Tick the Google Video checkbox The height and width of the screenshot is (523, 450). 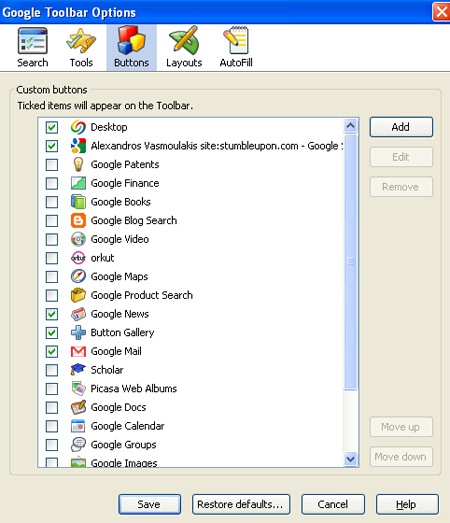click(x=52, y=239)
